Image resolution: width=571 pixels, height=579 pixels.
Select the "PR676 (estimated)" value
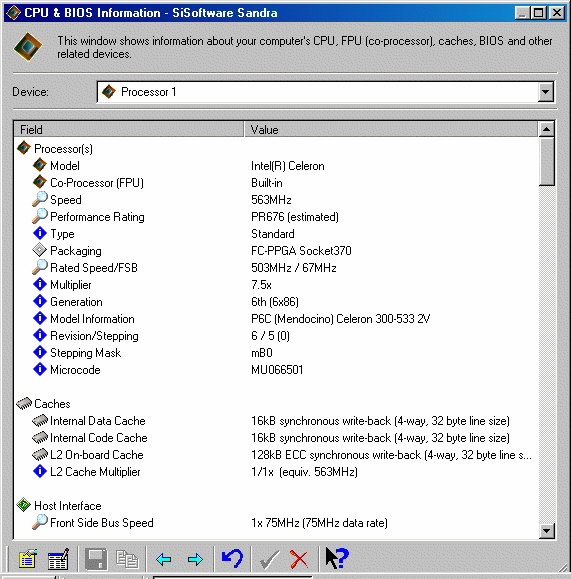coord(295,217)
